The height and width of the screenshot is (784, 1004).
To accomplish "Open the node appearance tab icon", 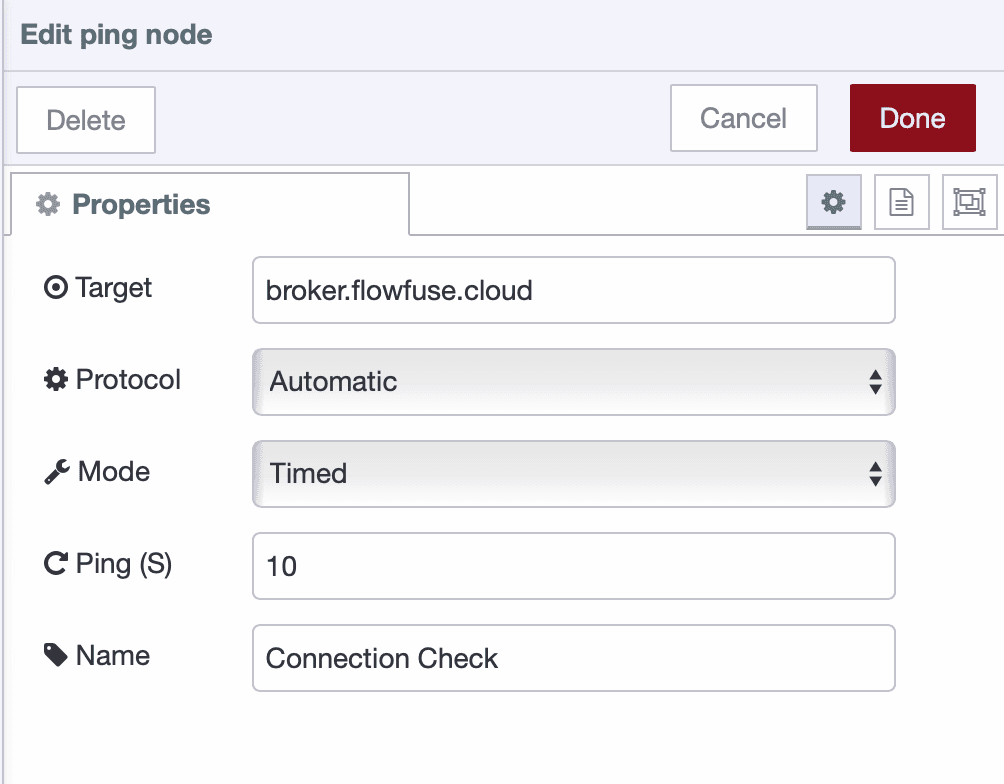I will (x=970, y=202).
